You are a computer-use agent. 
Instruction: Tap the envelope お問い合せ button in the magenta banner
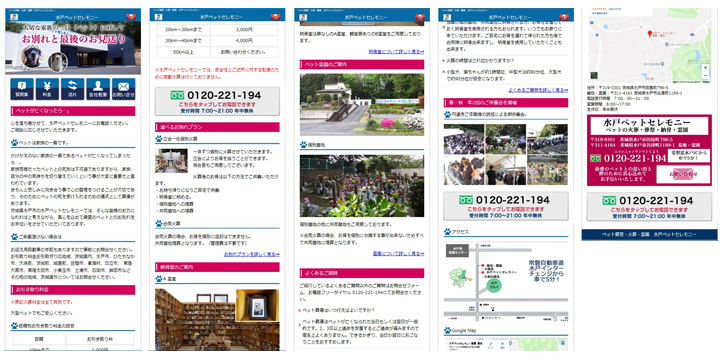pos(683,174)
